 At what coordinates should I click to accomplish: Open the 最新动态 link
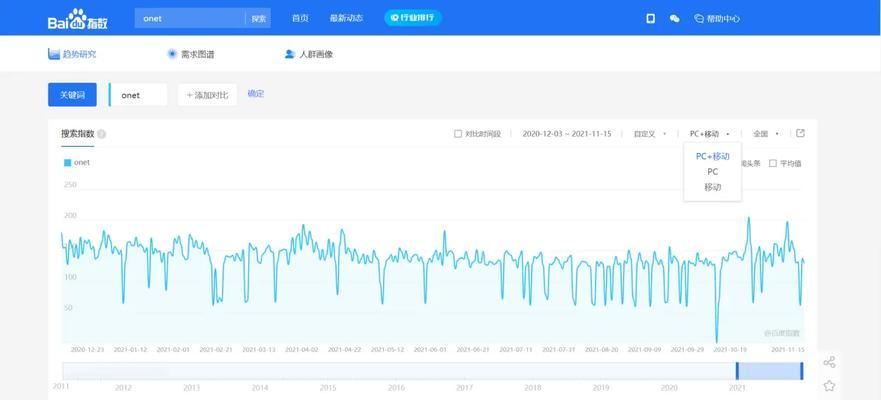[x=346, y=19]
